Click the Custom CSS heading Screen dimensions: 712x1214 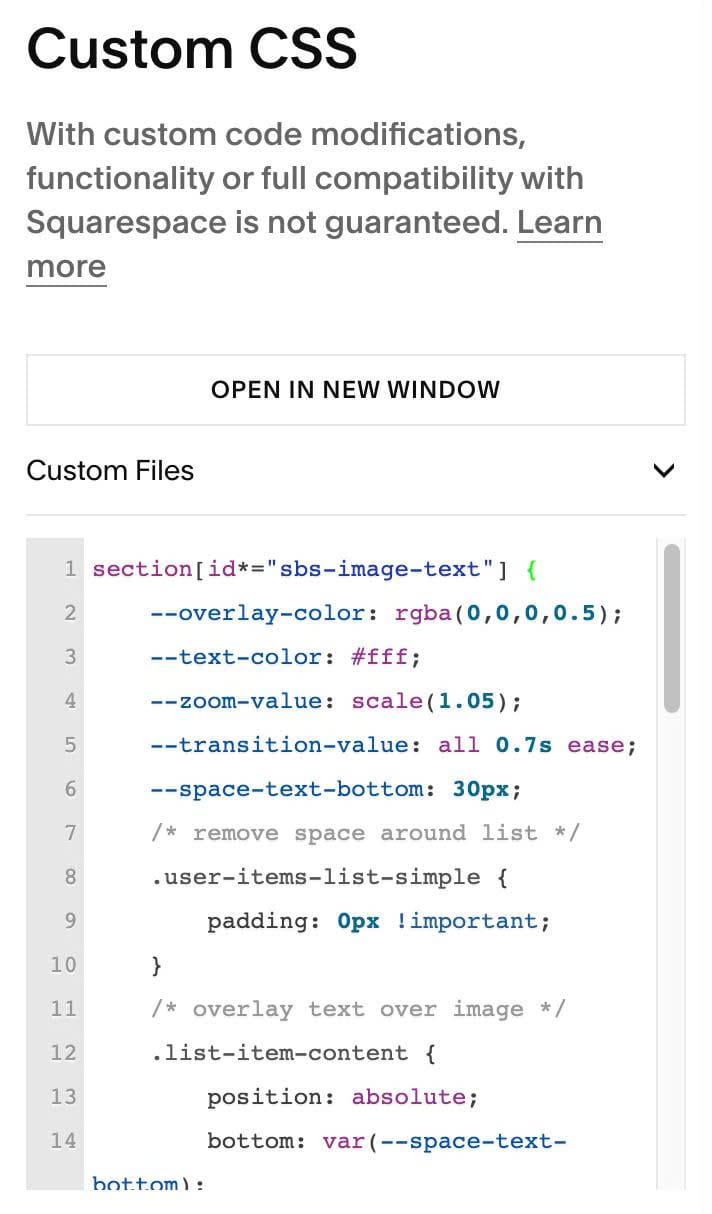point(192,48)
